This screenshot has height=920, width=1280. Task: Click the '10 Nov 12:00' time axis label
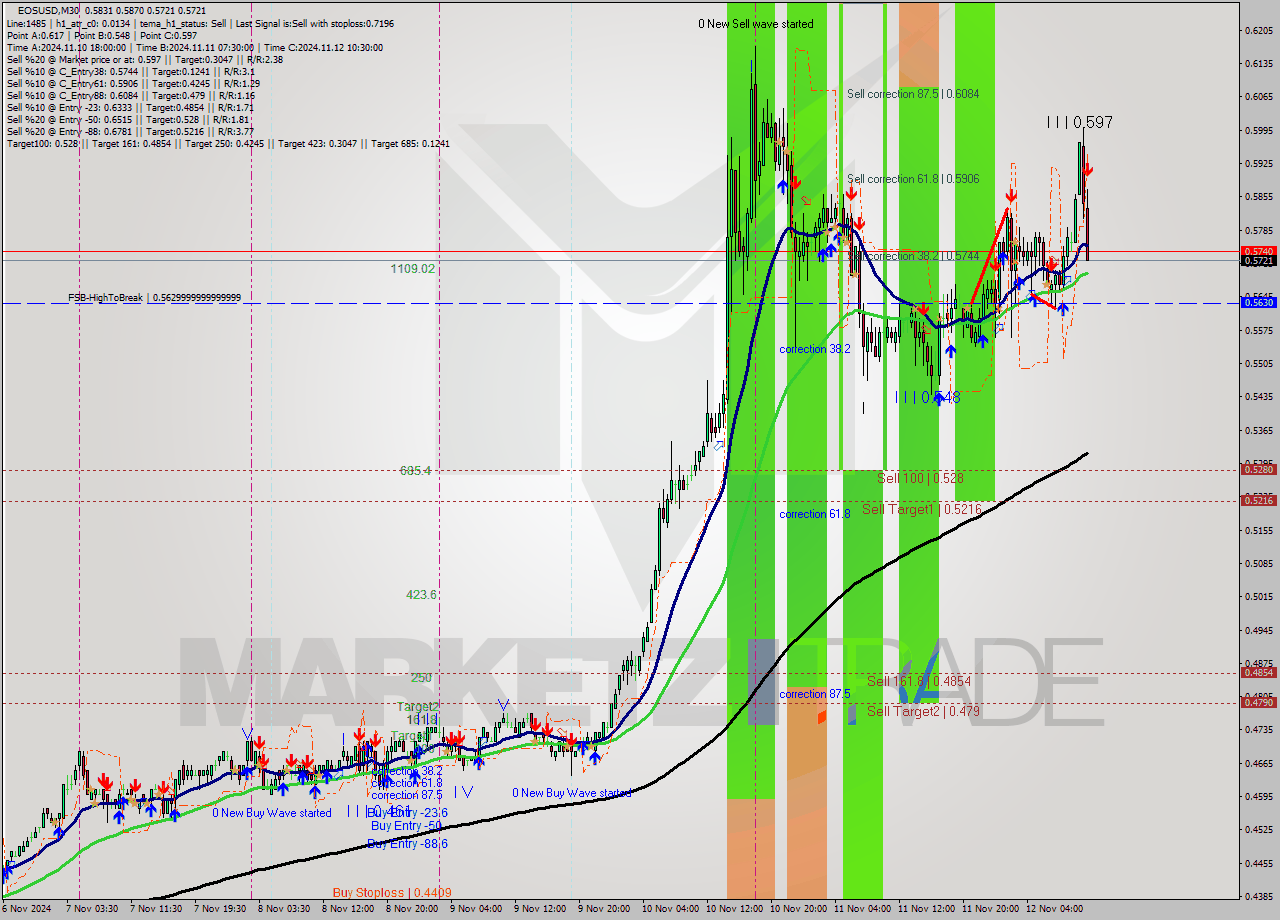(x=735, y=909)
